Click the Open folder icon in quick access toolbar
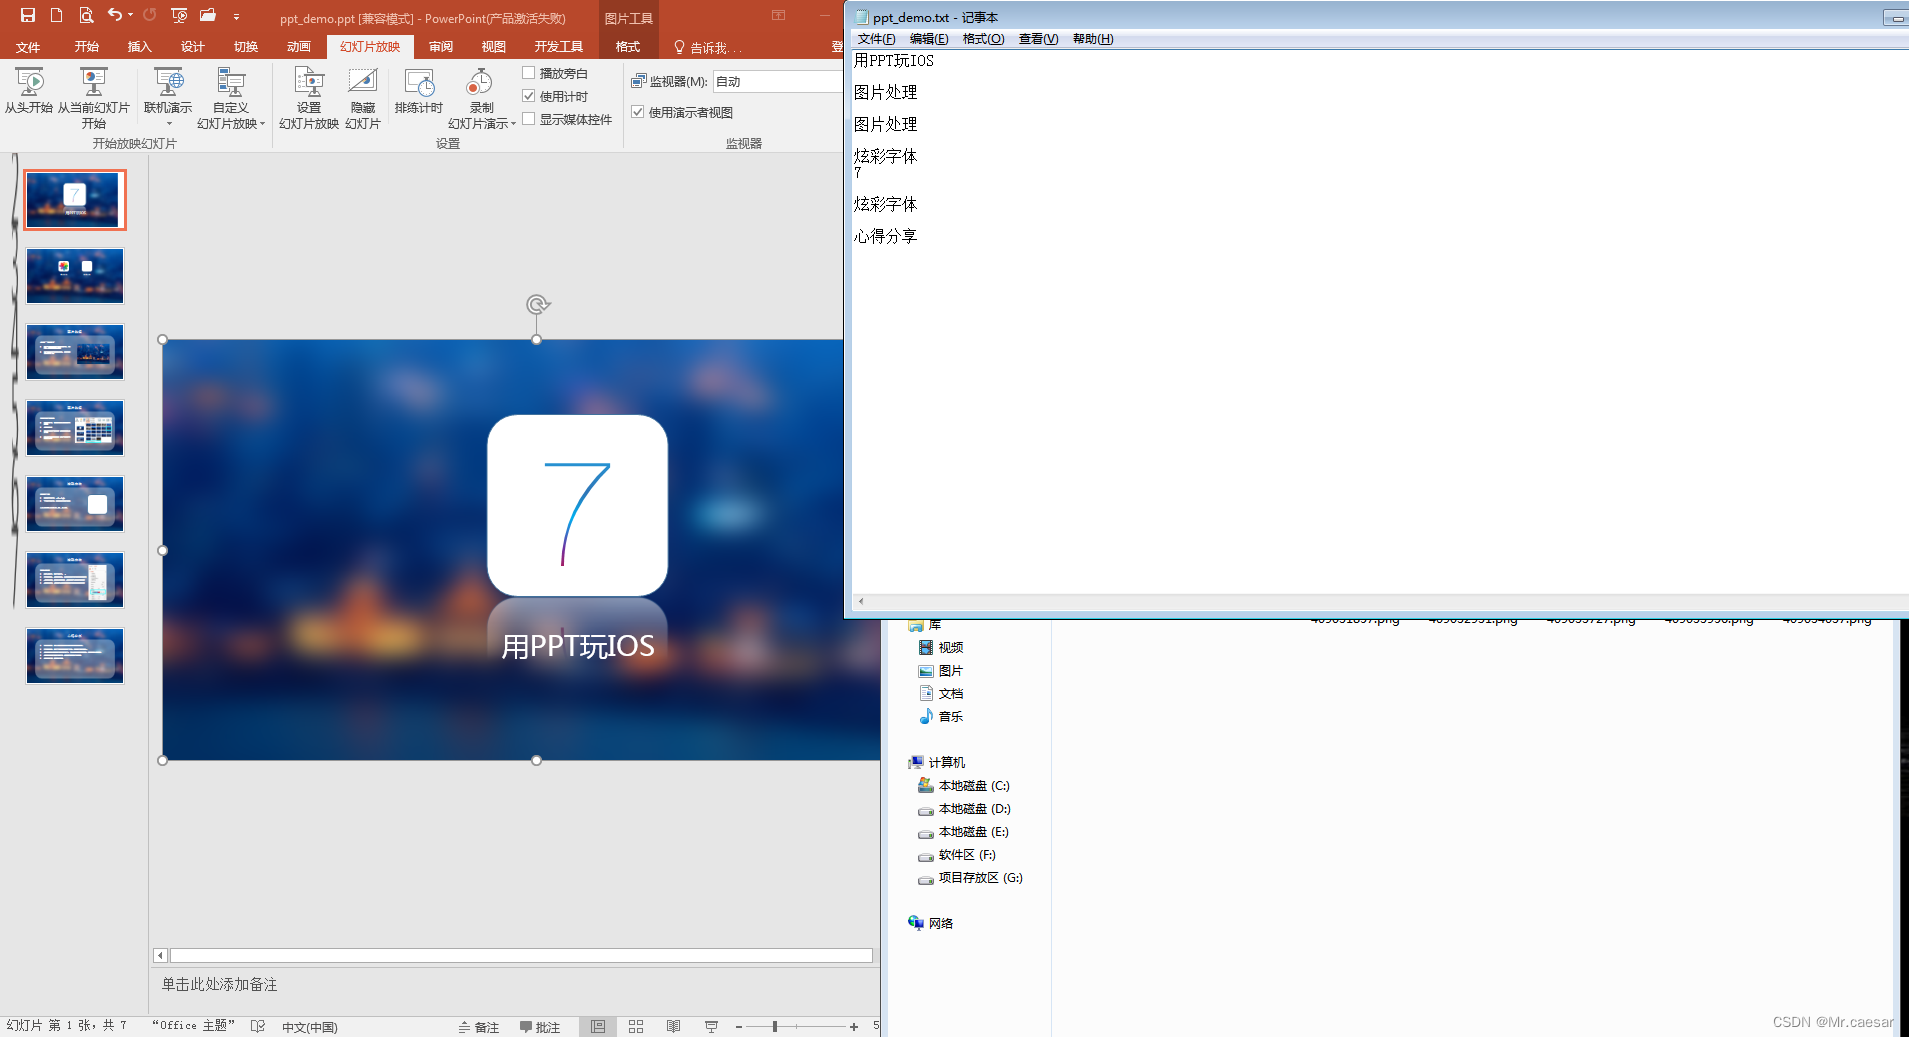The height and width of the screenshot is (1037, 1909). click(208, 15)
